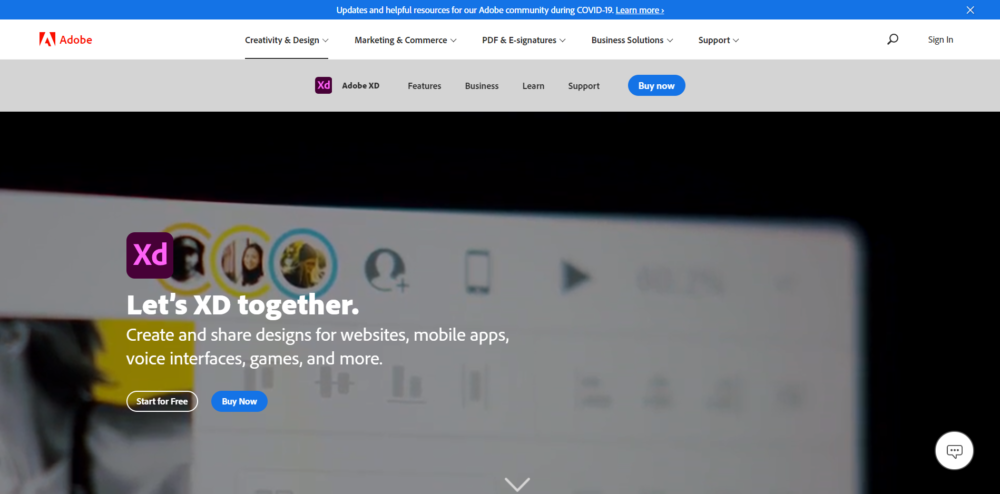Click the scroll-down chevron arrow
Image resolution: width=1000 pixels, height=494 pixels.
517,484
